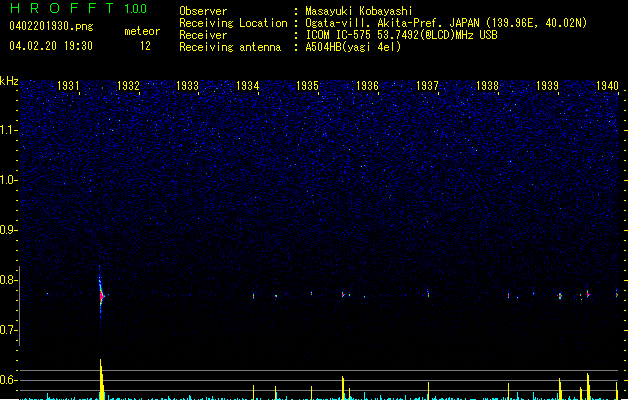Click the 0.6 kHz axis label

(9, 380)
